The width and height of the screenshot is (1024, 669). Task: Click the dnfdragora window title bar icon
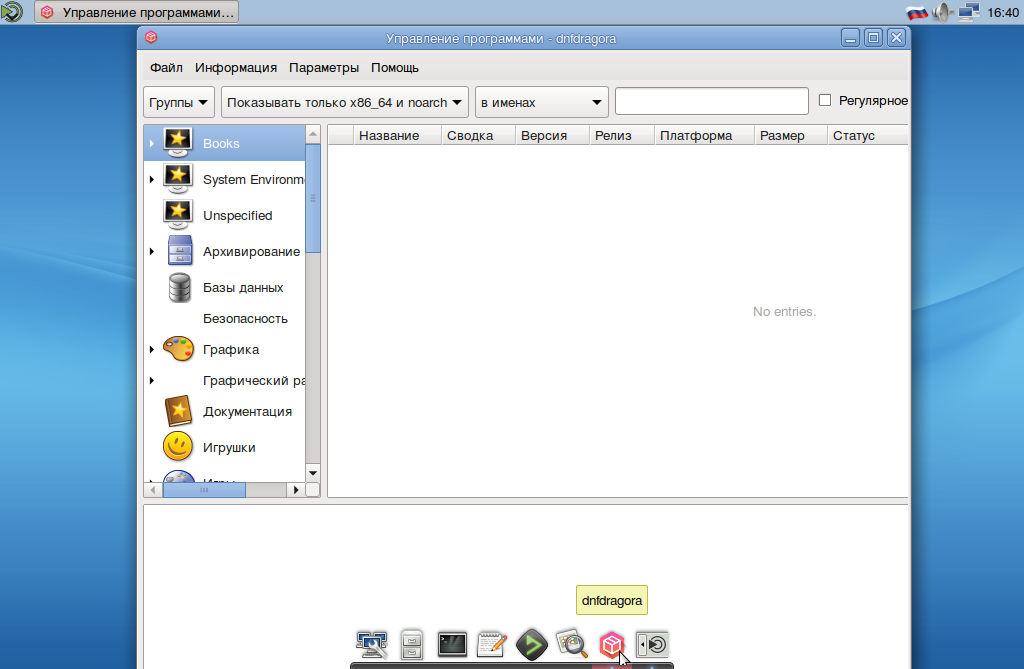(x=151, y=37)
